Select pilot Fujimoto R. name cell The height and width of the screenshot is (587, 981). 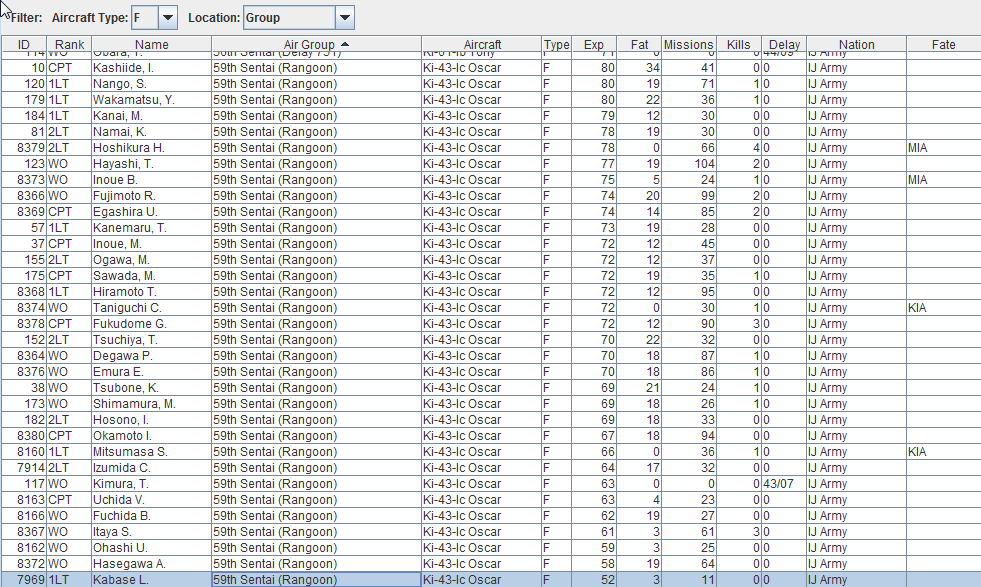[151, 196]
